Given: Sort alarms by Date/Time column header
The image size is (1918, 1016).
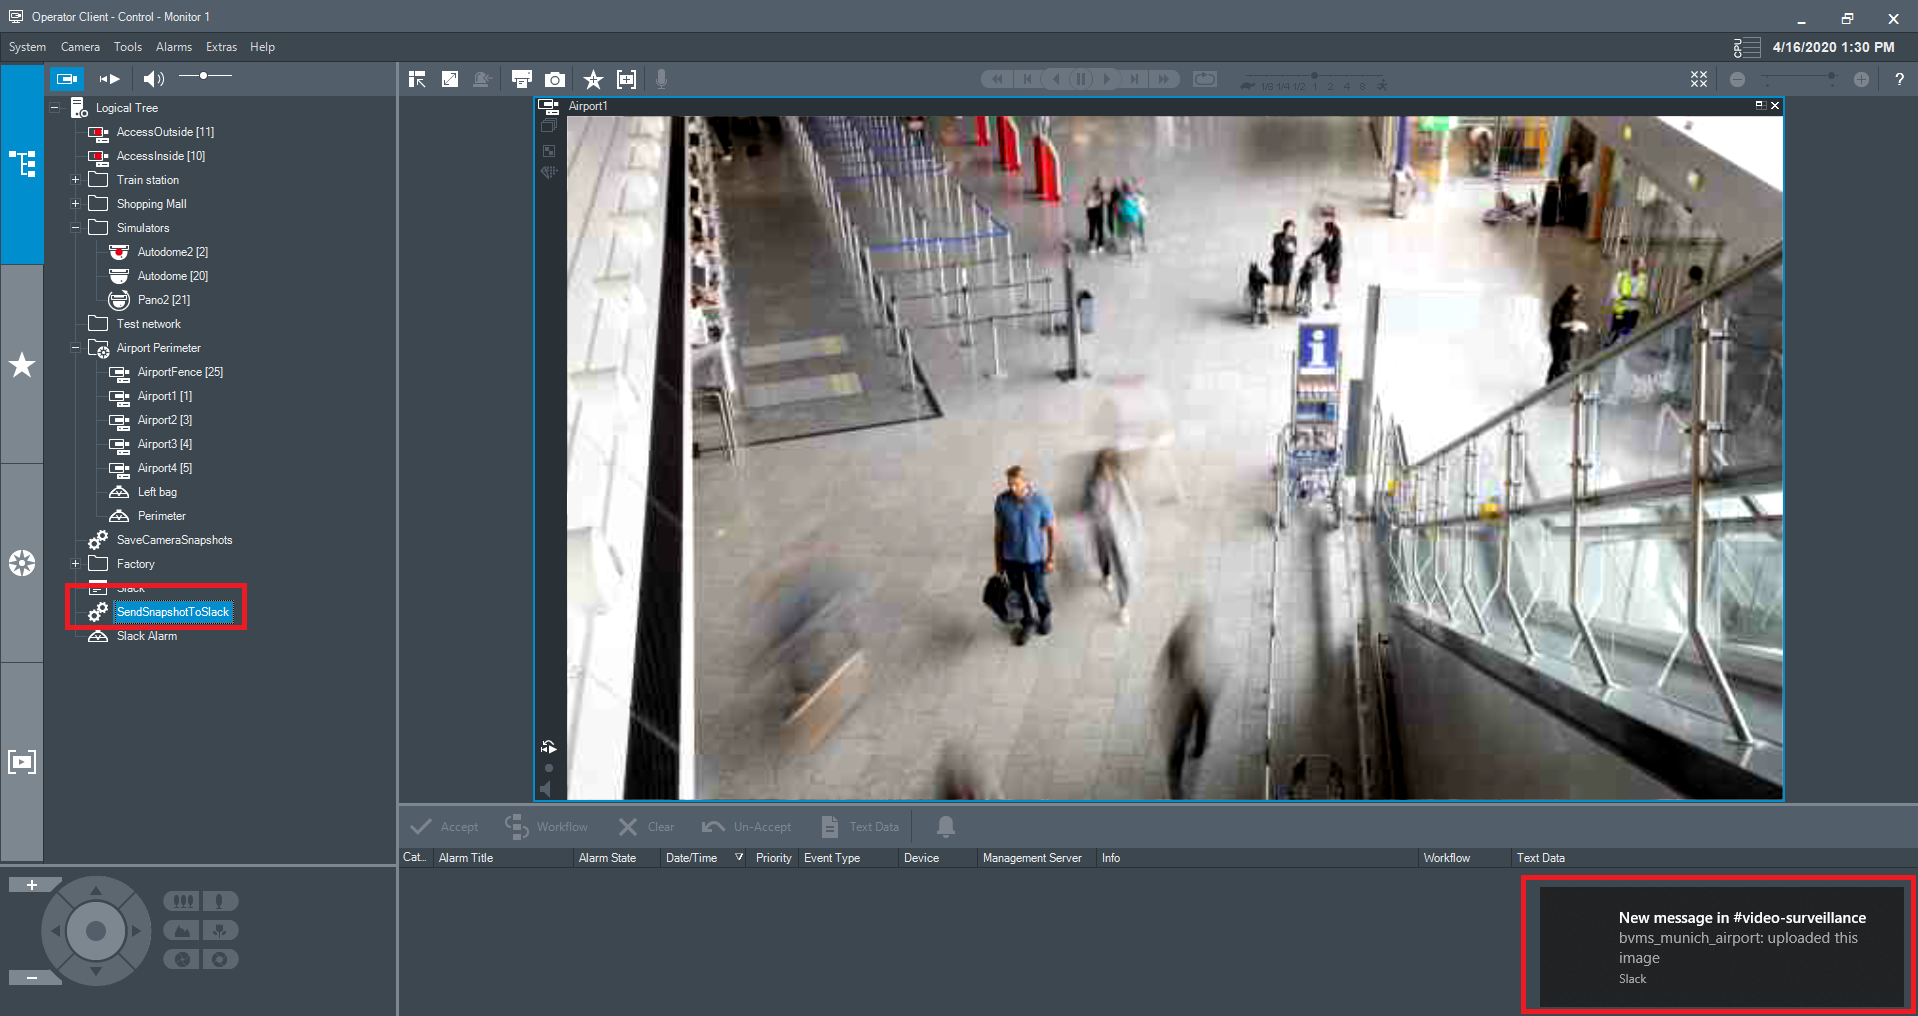Looking at the screenshot, I should (691, 858).
